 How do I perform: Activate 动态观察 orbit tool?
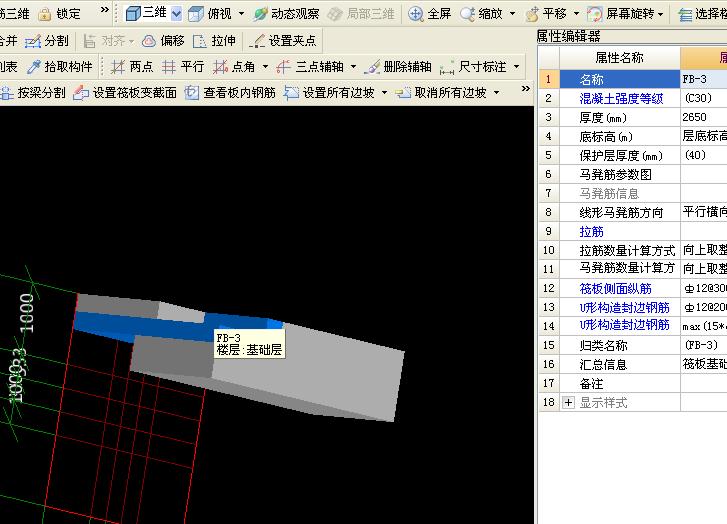286,14
